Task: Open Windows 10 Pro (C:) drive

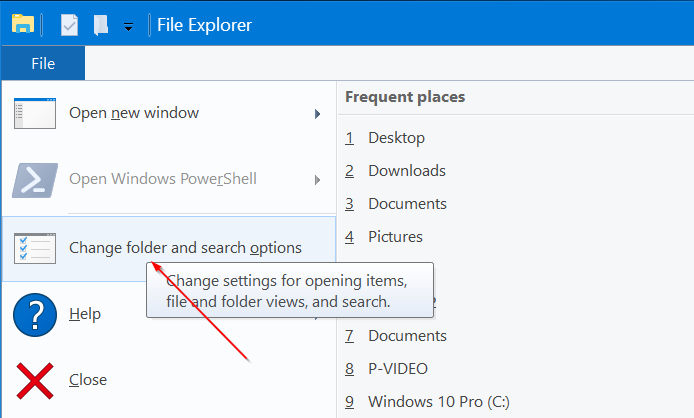Action: pos(440,402)
